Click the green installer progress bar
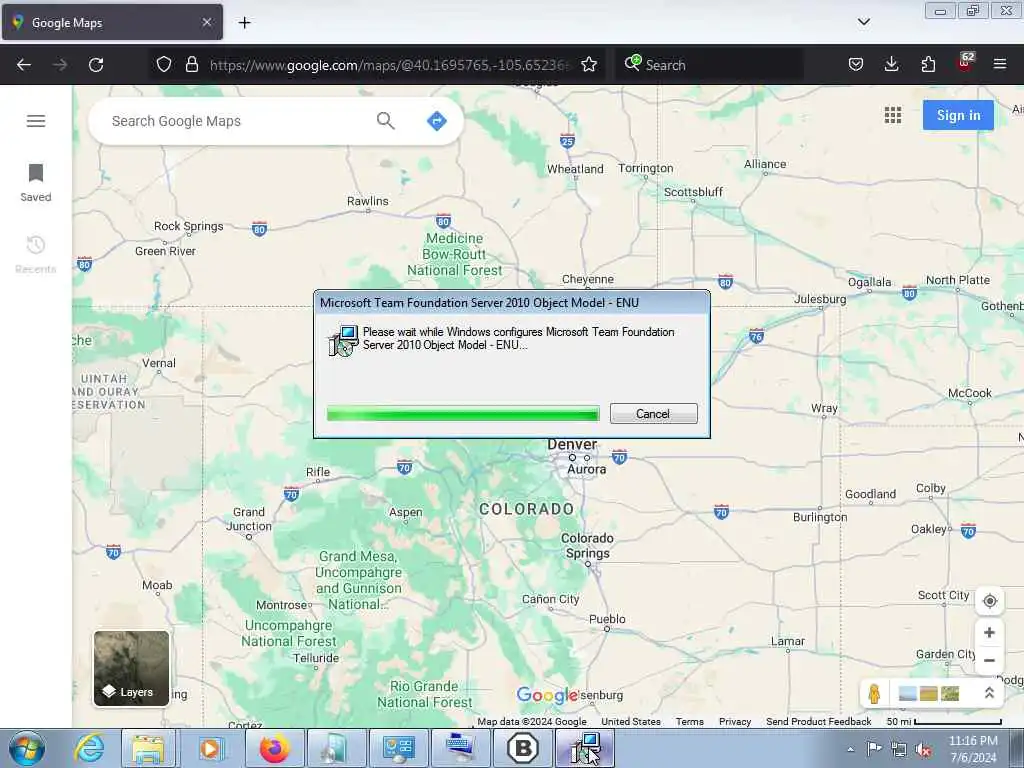The width and height of the screenshot is (1024, 768). coord(463,413)
